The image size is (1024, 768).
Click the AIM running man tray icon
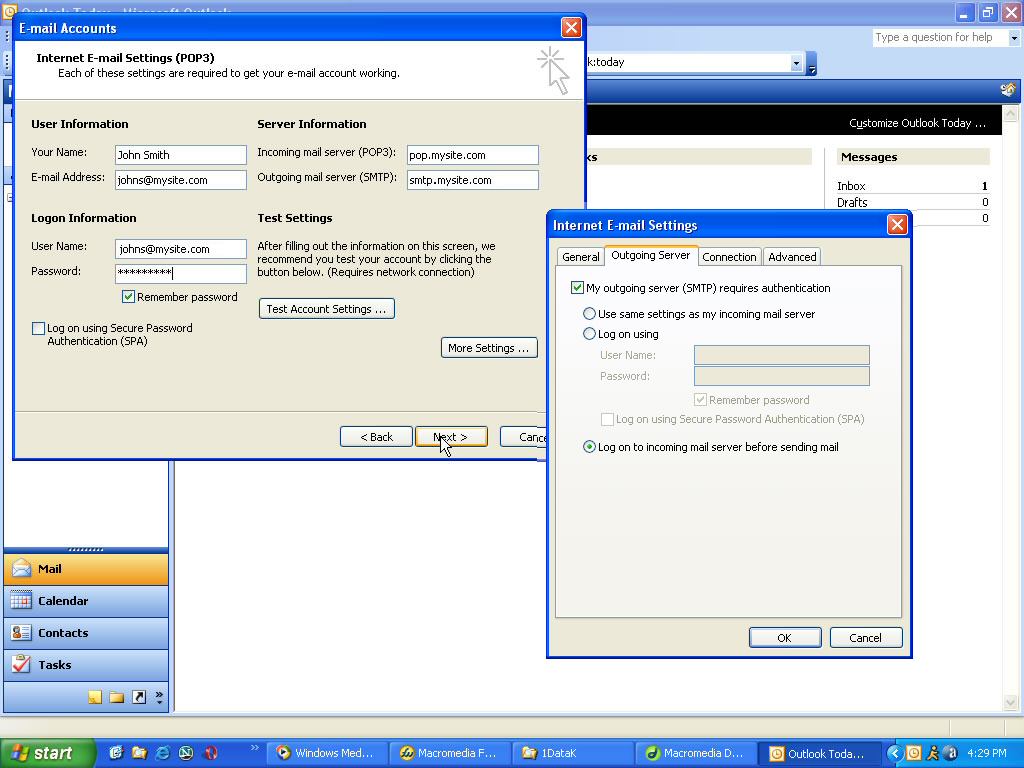[x=932, y=753]
